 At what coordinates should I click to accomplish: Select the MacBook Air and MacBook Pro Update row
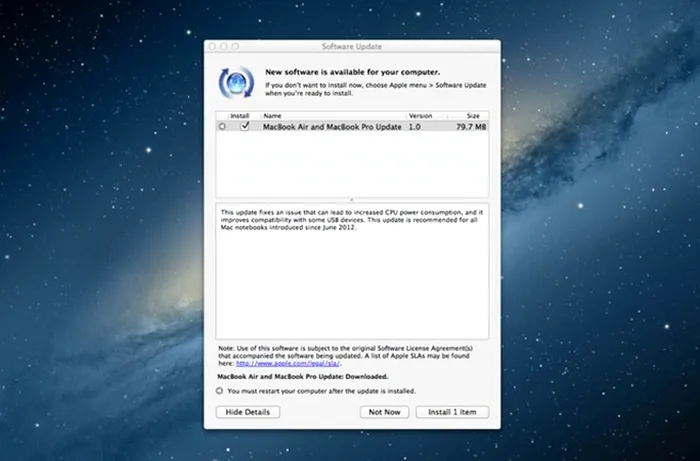[352, 127]
